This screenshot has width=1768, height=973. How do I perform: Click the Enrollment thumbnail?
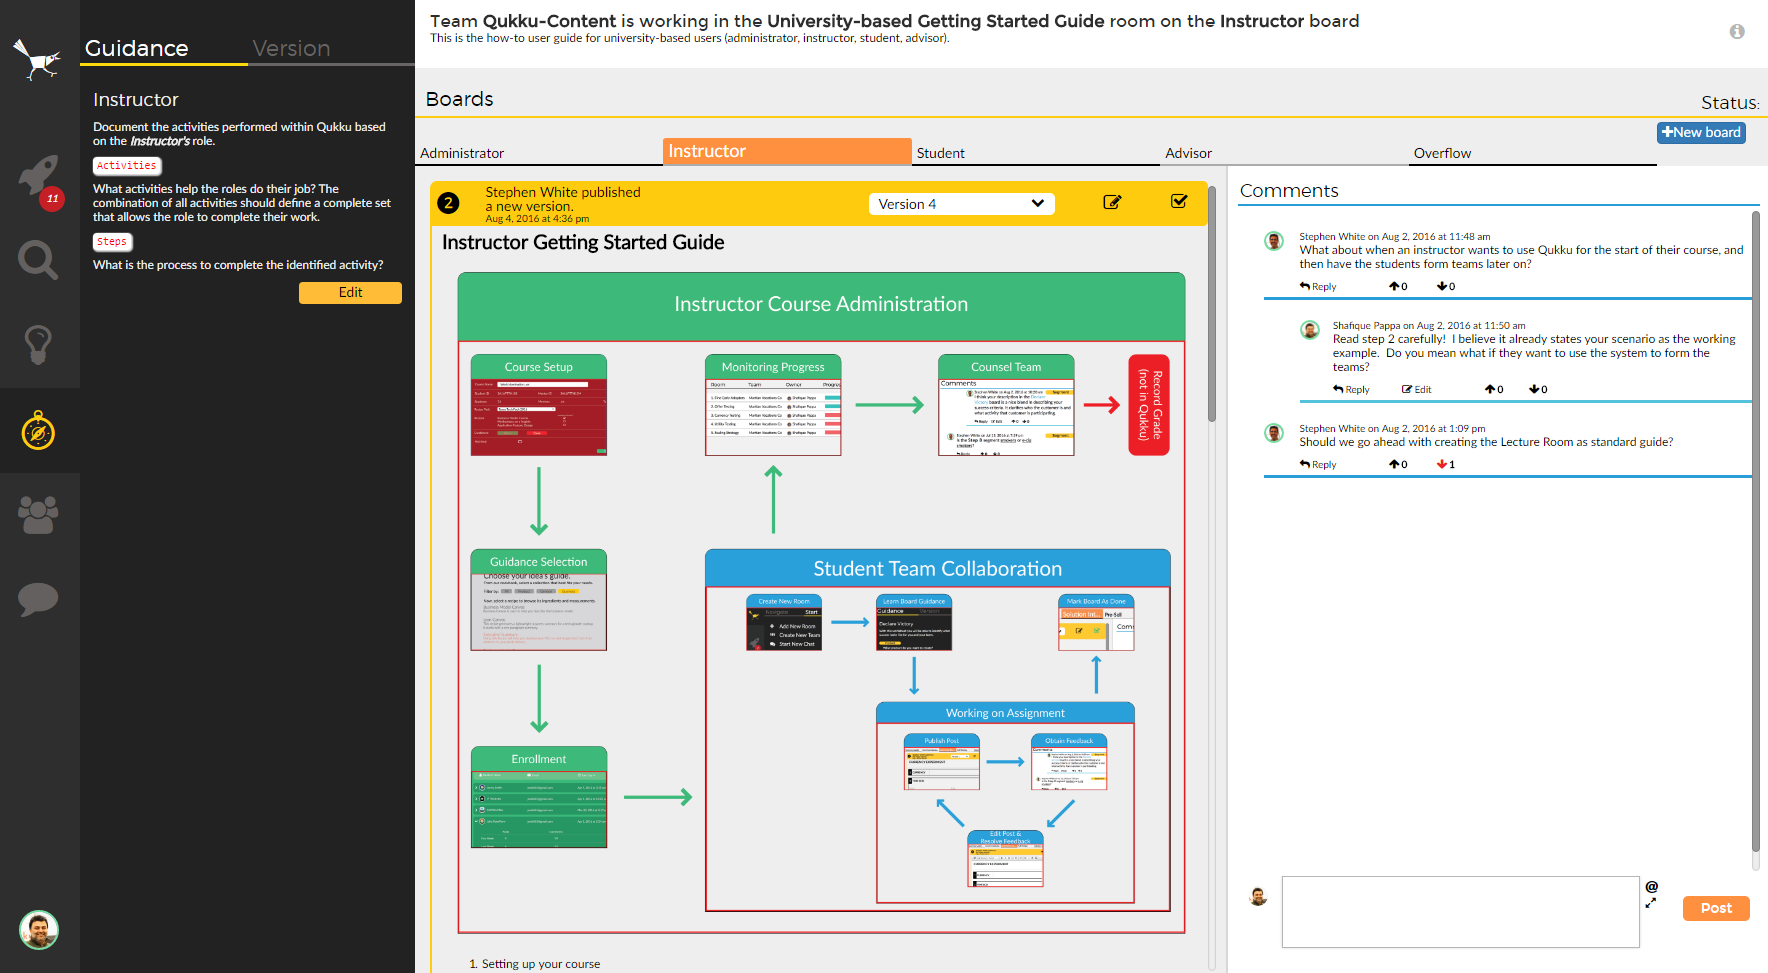click(x=539, y=797)
